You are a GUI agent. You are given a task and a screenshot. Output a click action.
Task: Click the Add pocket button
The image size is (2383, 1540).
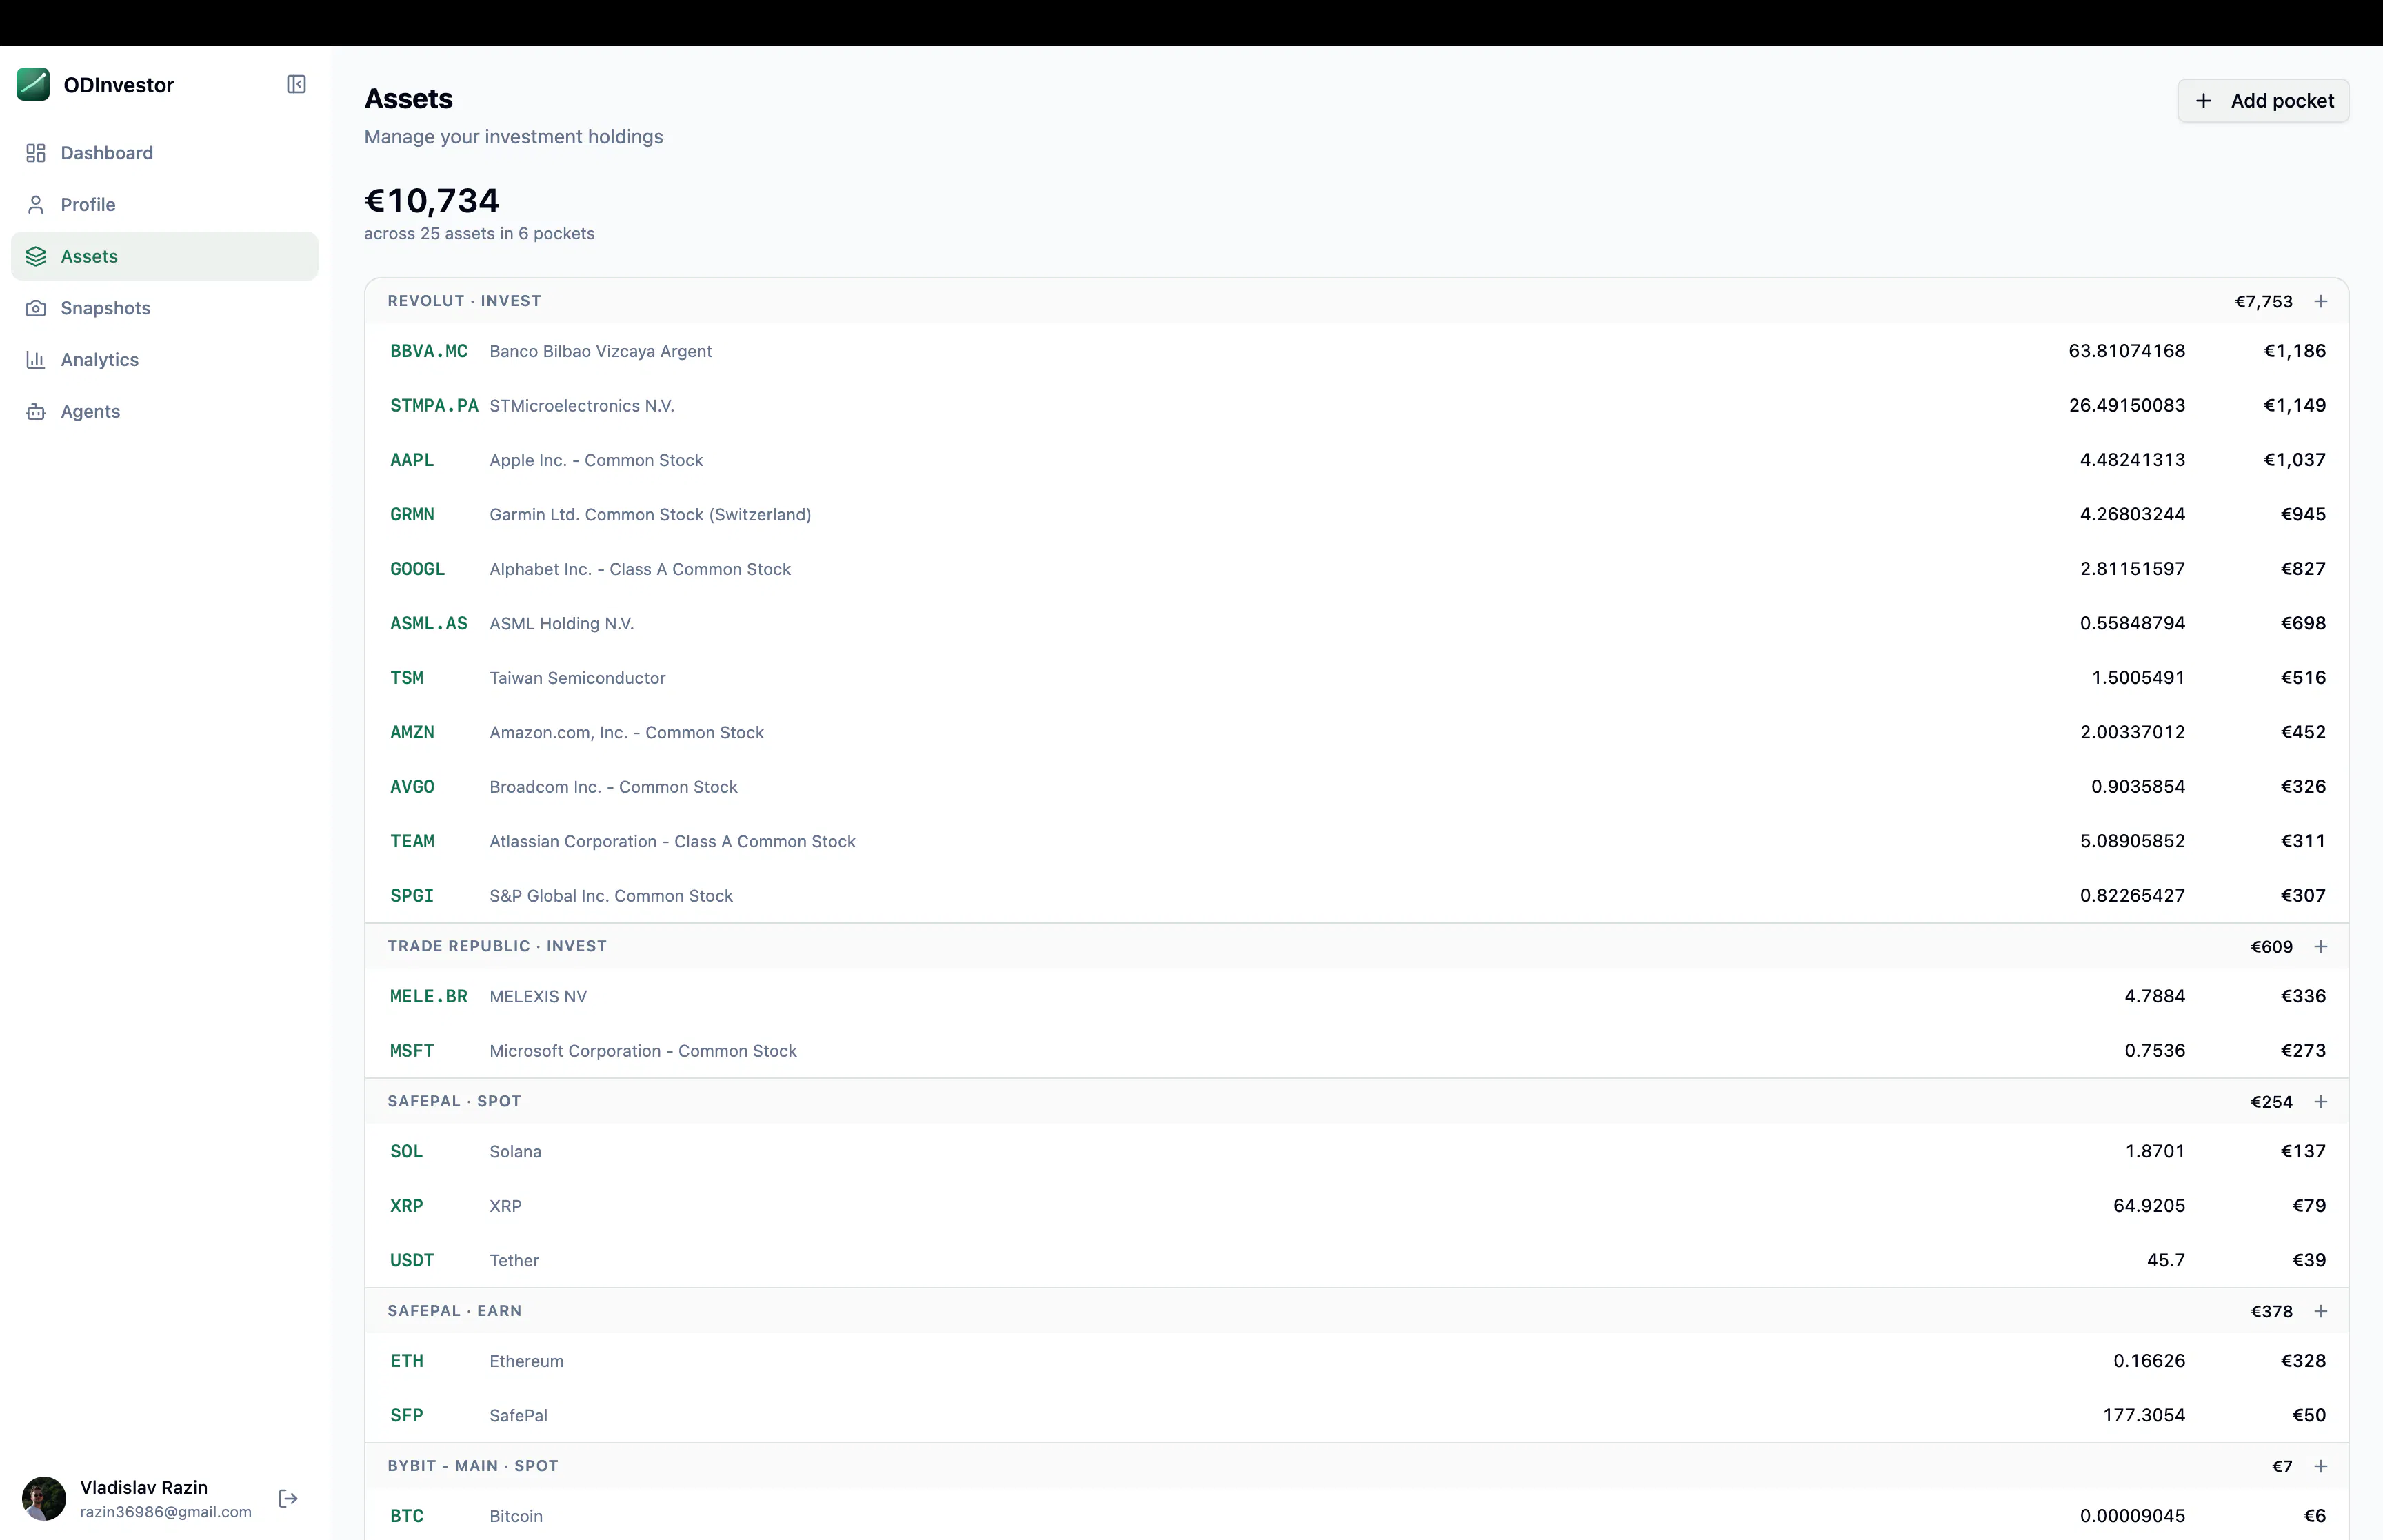[2263, 101]
